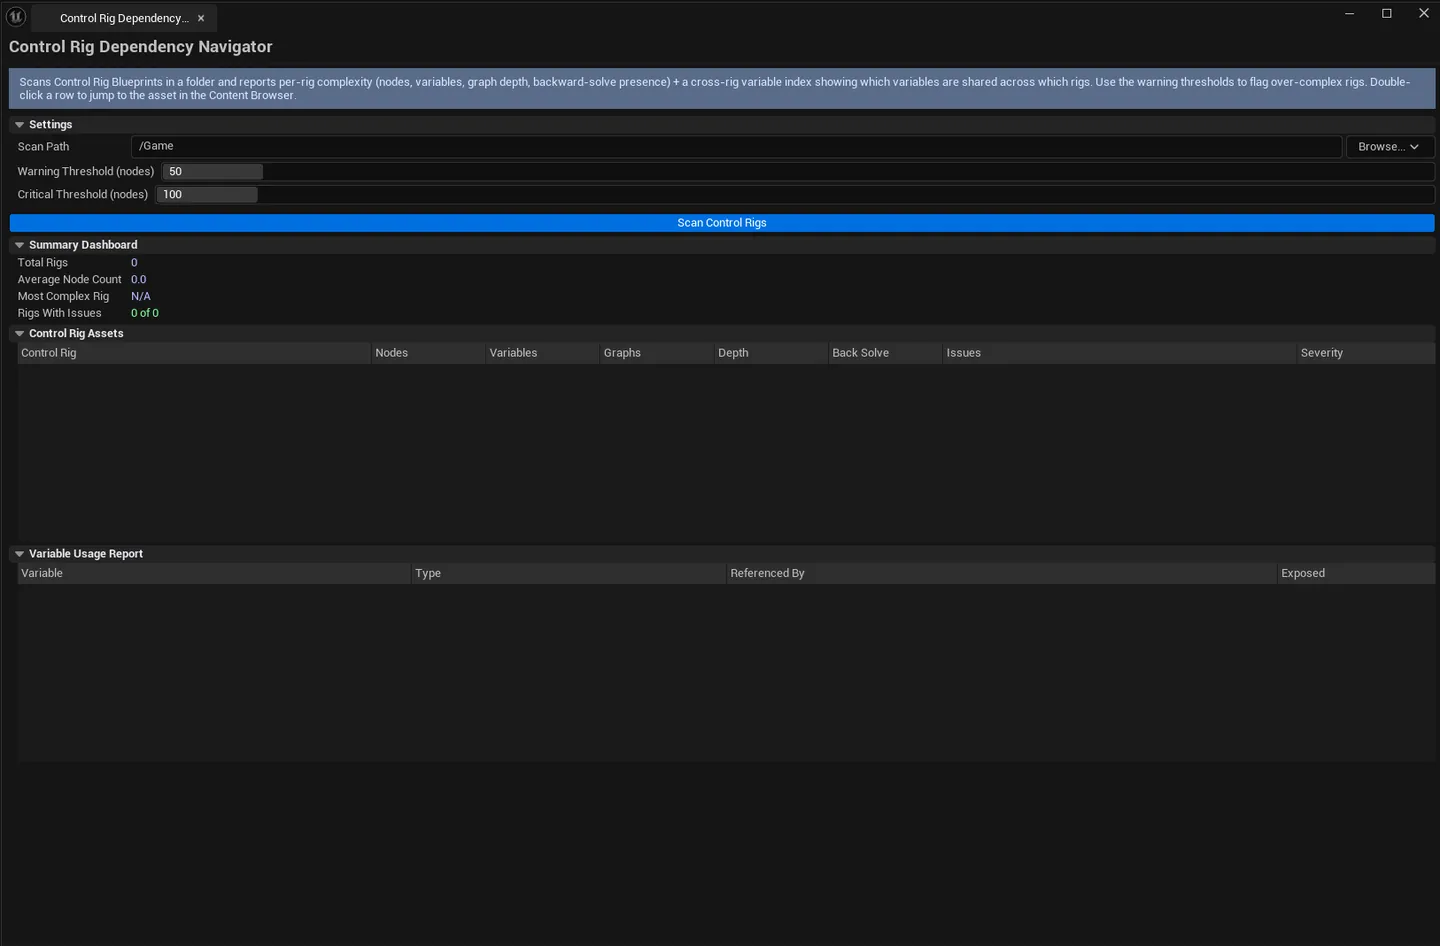1440x946 pixels.
Task: Click the Most Complex Rig N/A value
Action: point(141,297)
